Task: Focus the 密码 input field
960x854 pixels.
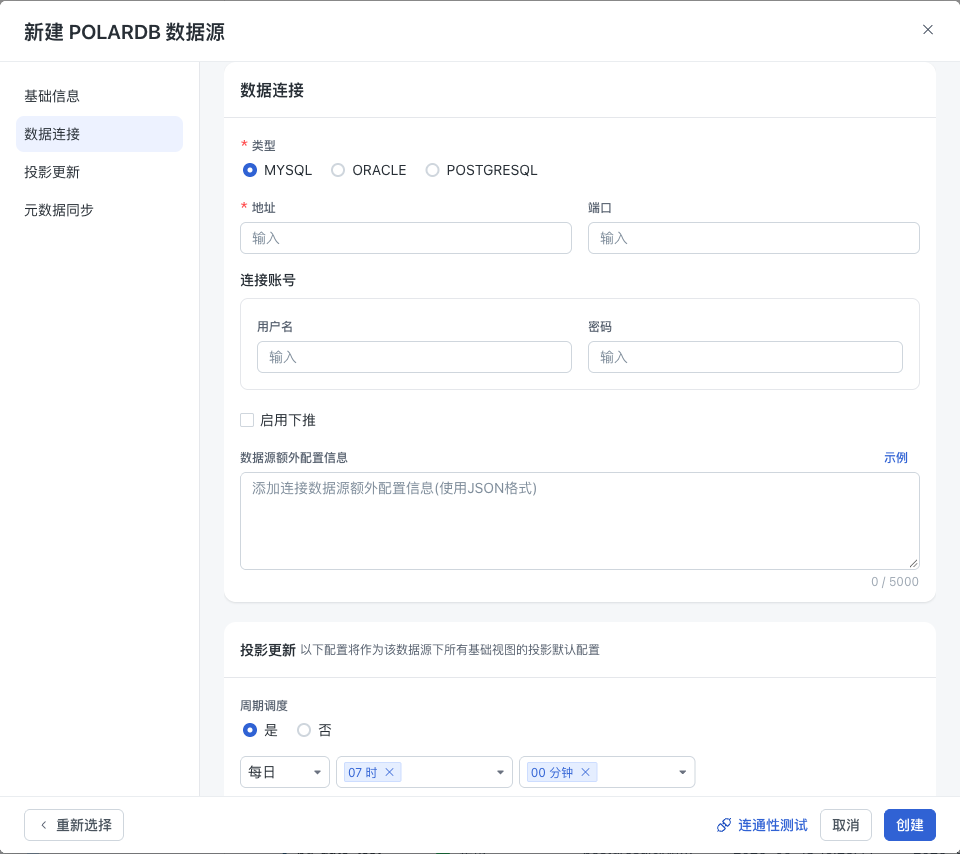Action: [745, 357]
